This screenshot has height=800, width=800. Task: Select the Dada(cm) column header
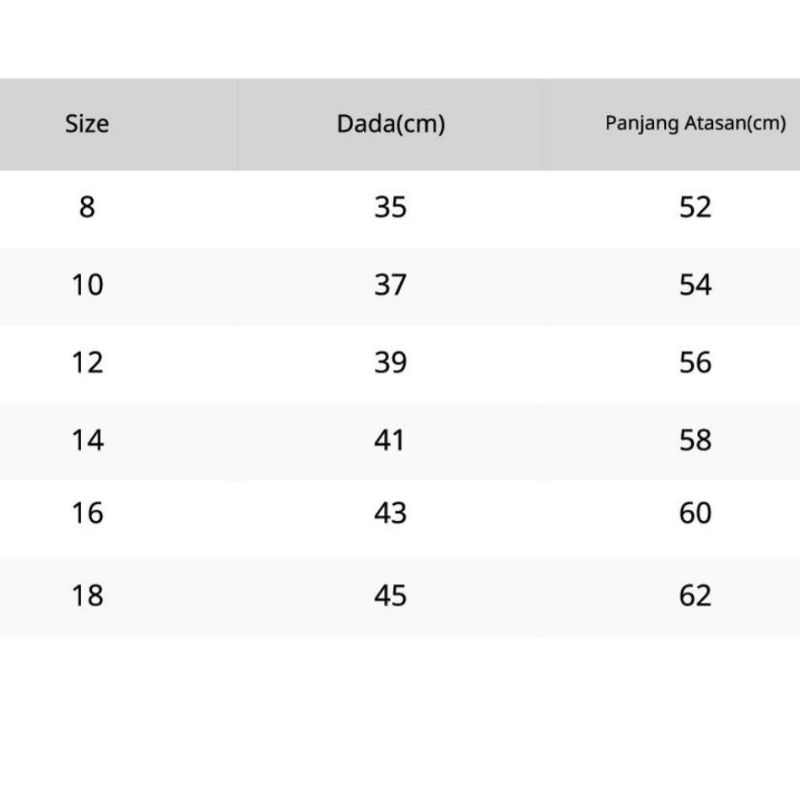[x=390, y=125]
